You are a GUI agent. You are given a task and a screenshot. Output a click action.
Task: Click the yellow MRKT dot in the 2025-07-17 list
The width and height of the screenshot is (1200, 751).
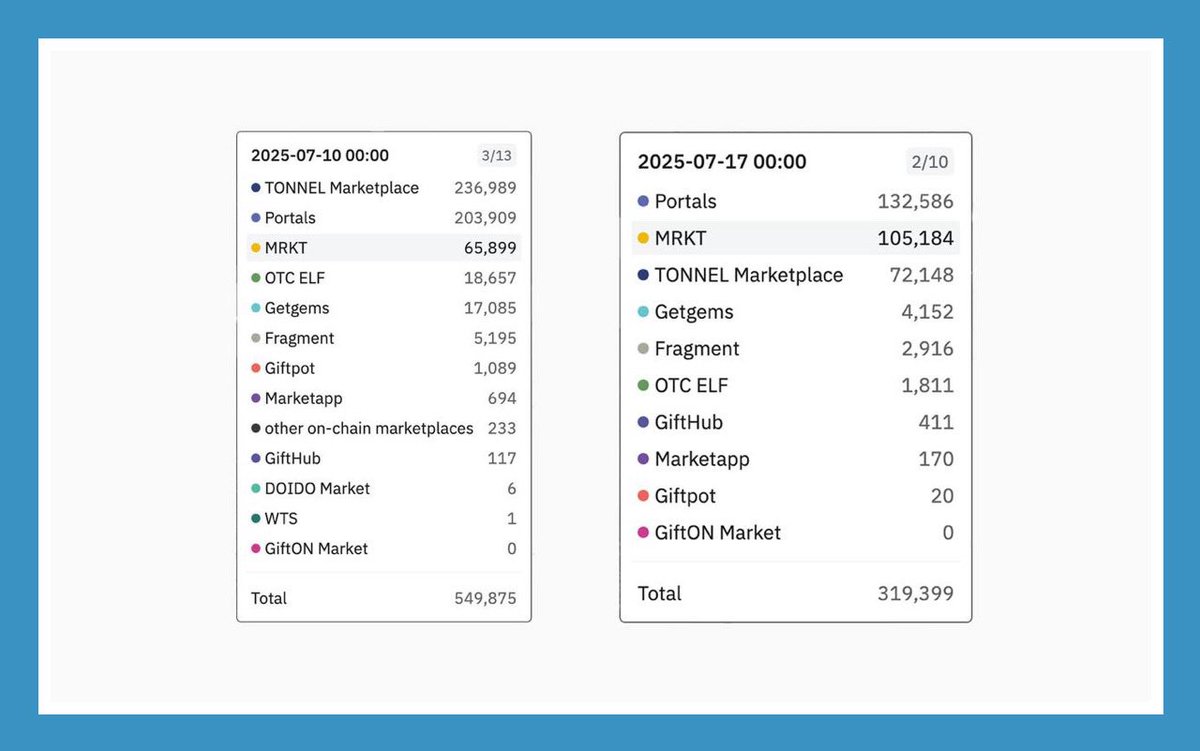(x=643, y=238)
